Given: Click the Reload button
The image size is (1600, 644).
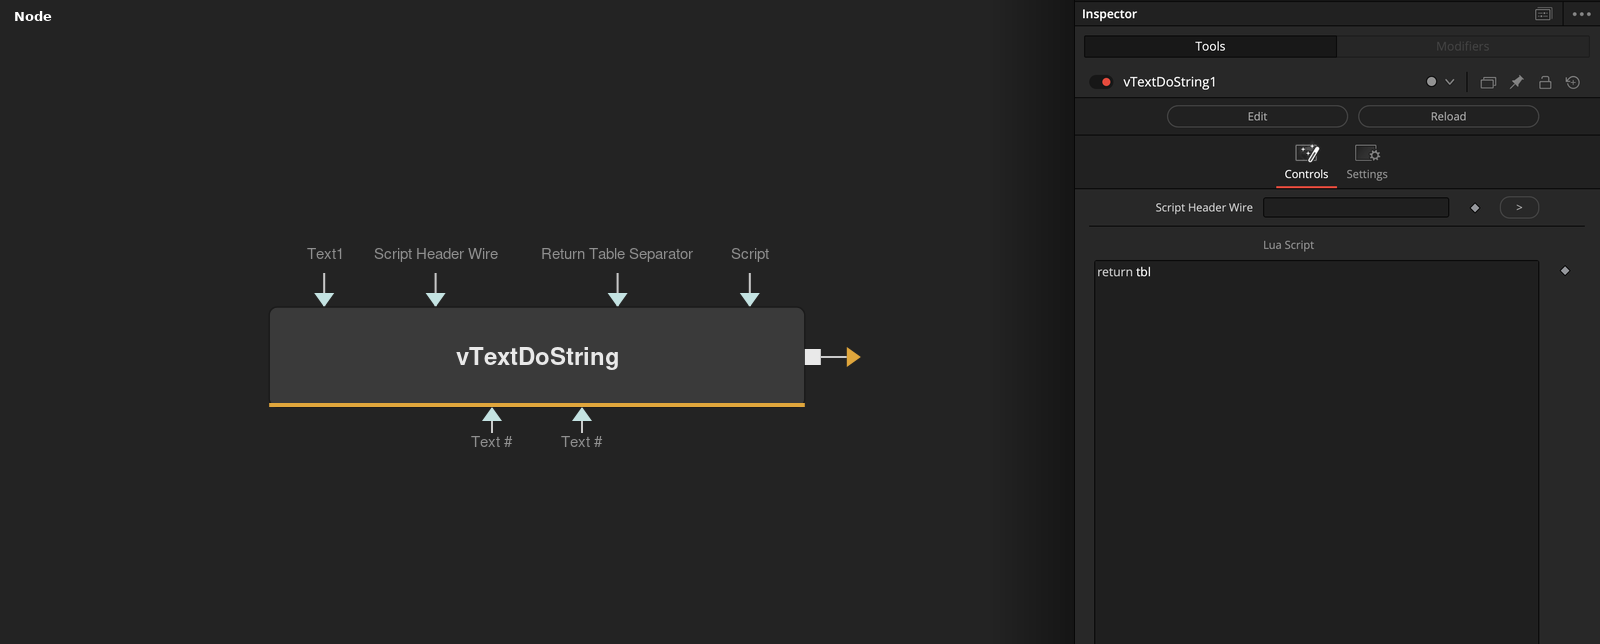Looking at the screenshot, I should click(1448, 116).
